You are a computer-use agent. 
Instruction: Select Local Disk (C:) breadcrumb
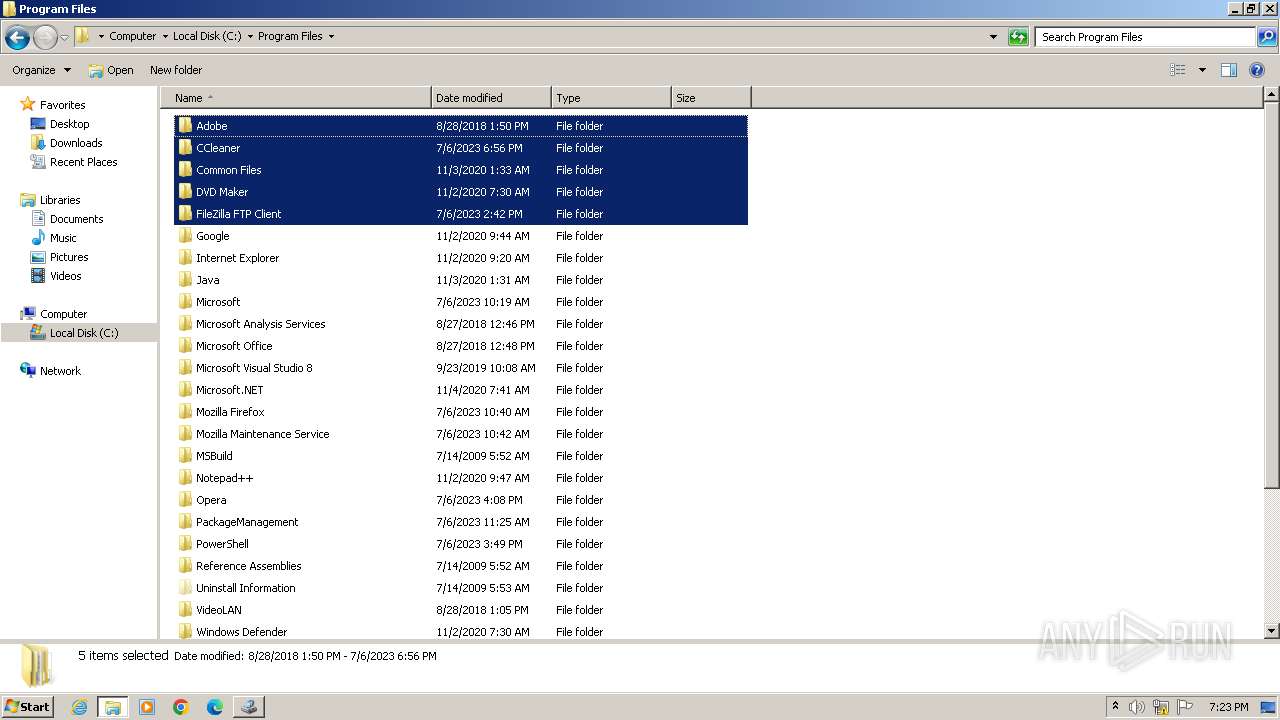pos(207,36)
